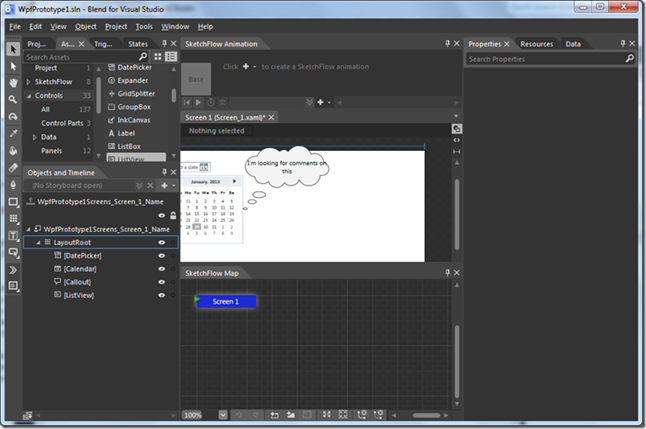
Task: Switch to the Resources tab
Action: point(536,44)
